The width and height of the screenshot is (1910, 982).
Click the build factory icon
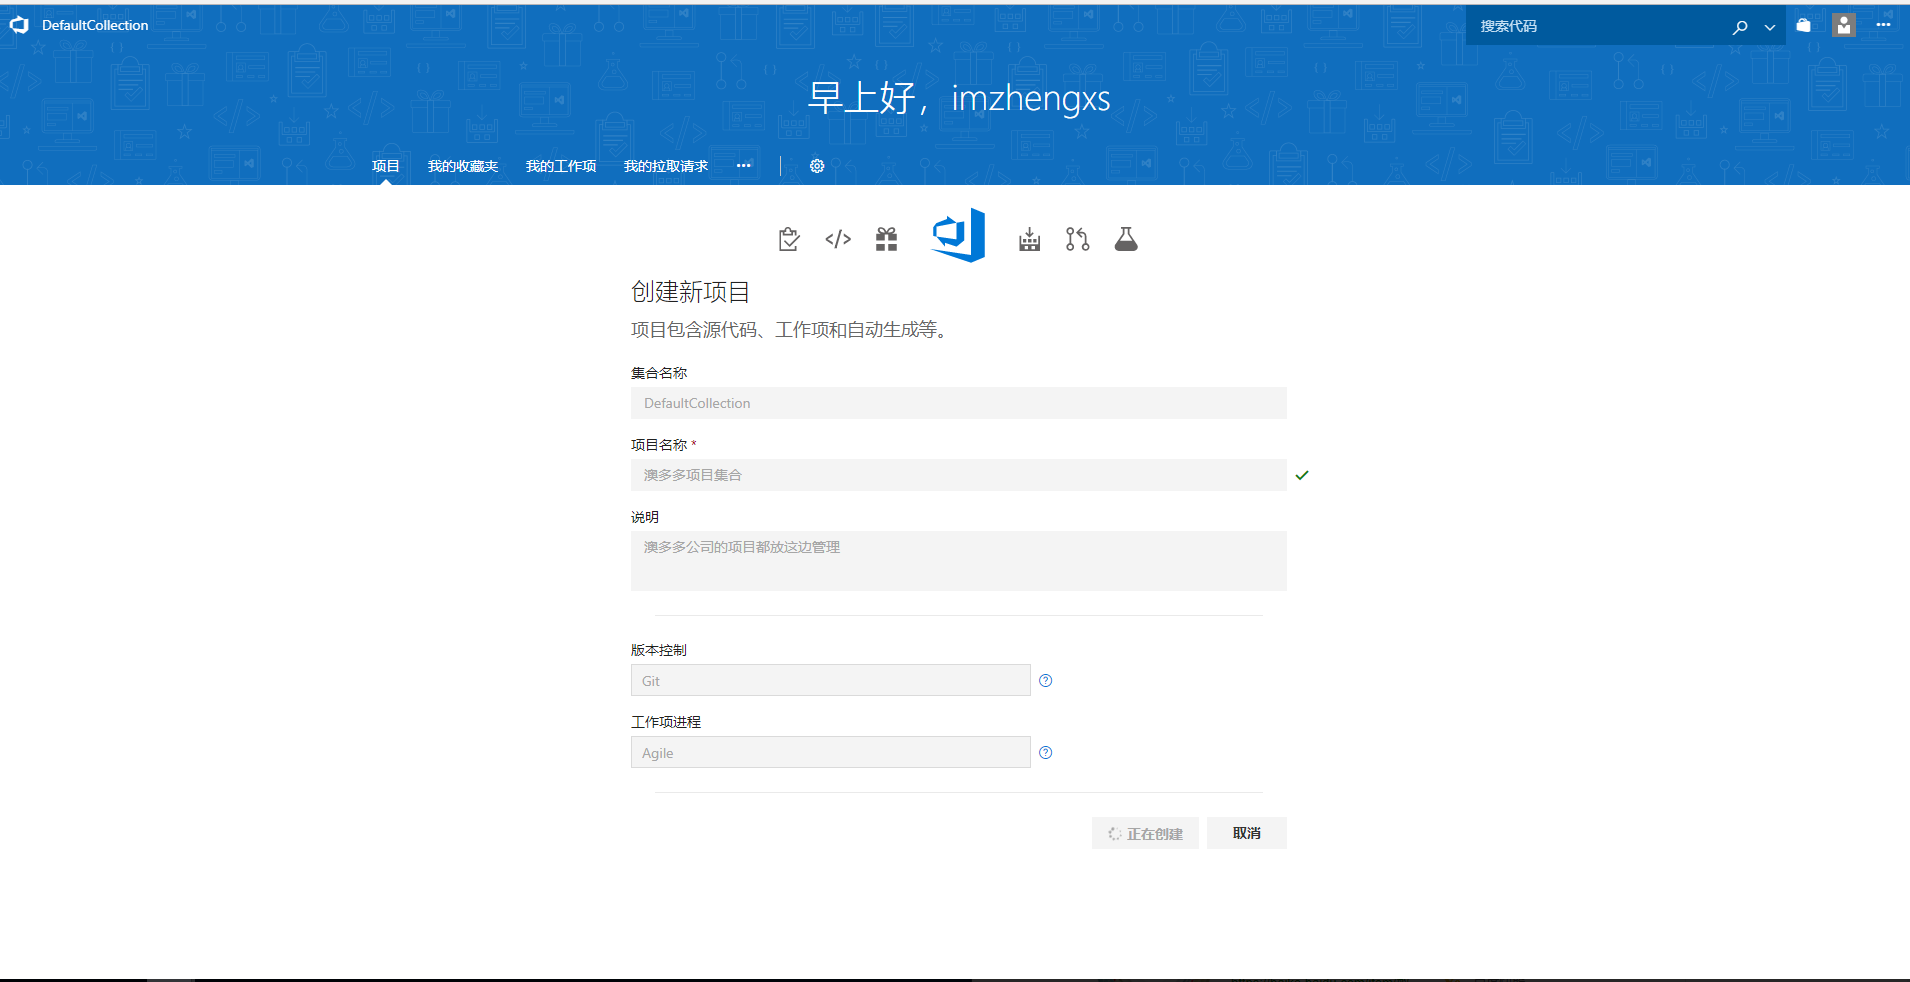pyautogui.click(x=1029, y=239)
